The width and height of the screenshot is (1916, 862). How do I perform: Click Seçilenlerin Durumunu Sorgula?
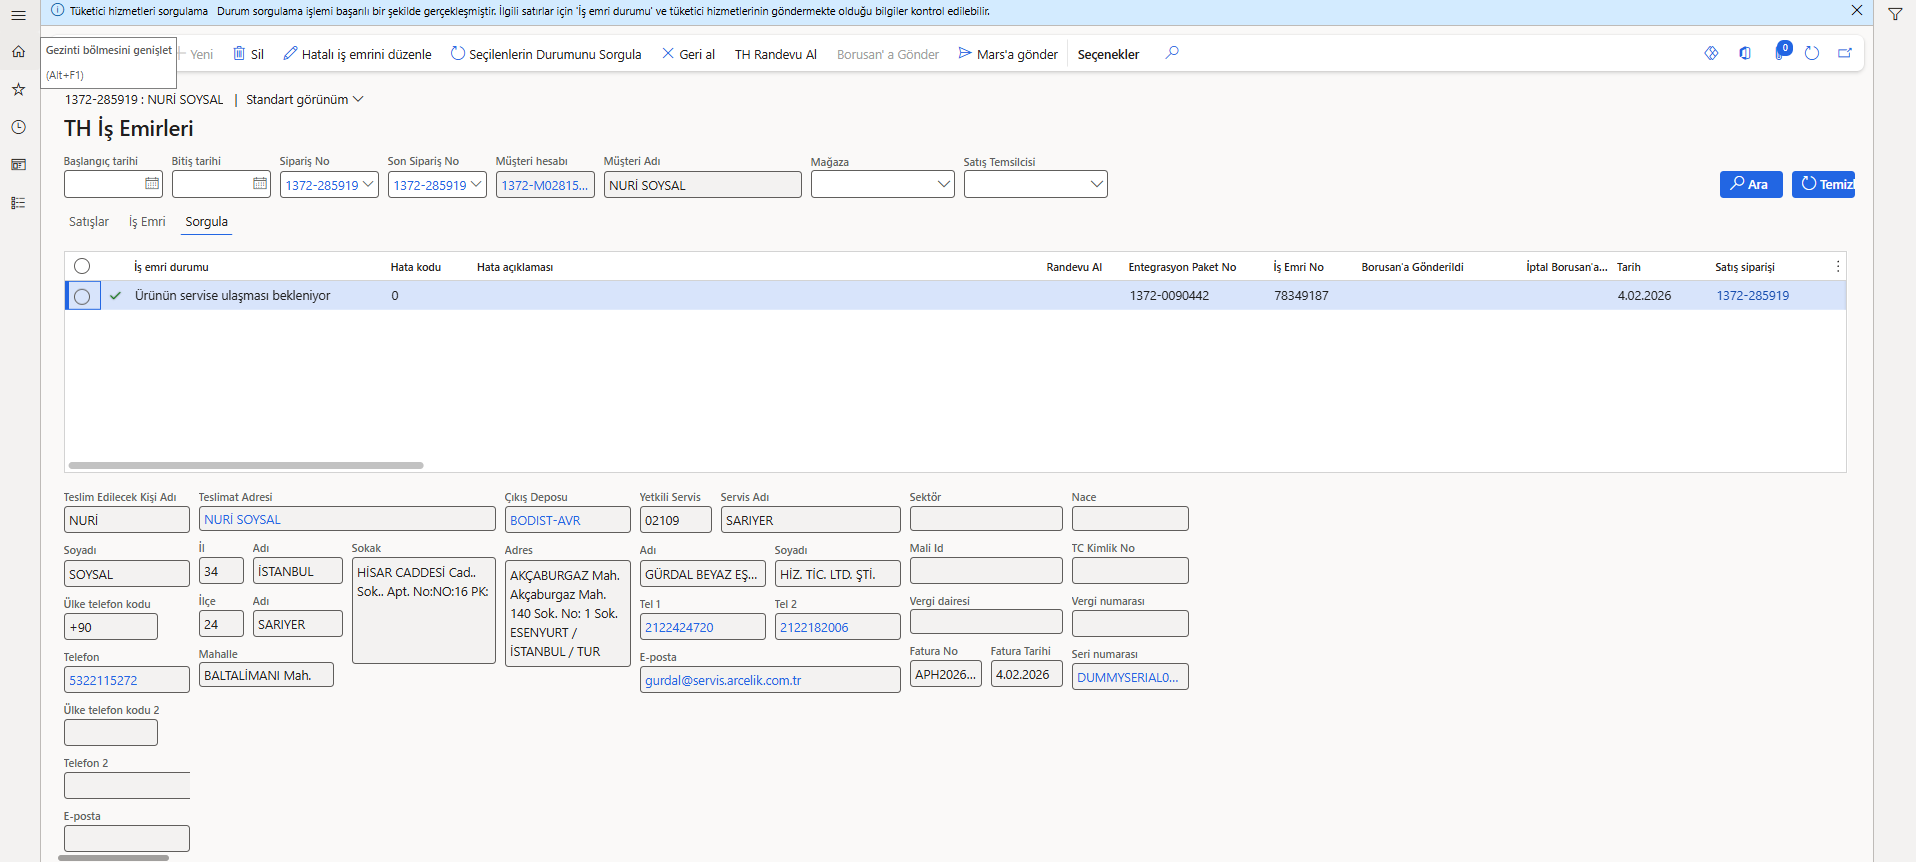click(546, 54)
